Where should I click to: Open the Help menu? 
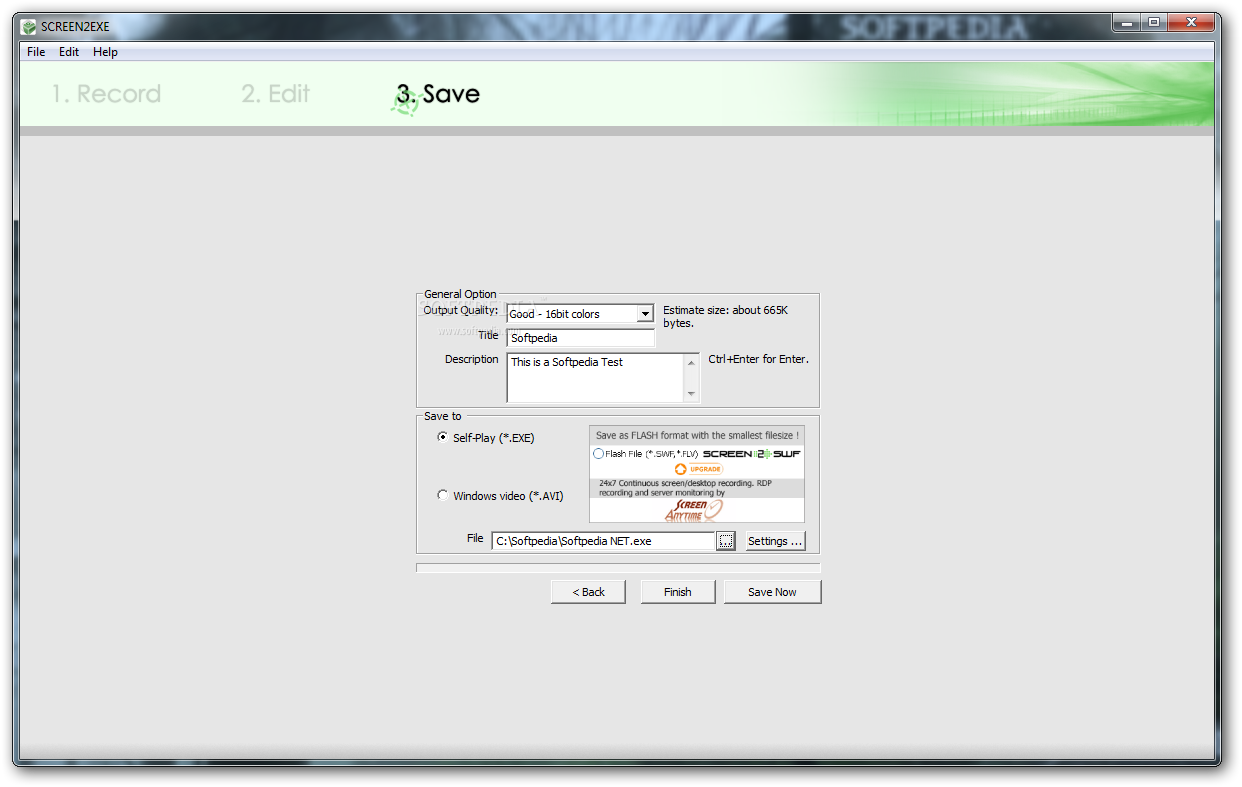pyautogui.click(x=105, y=52)
